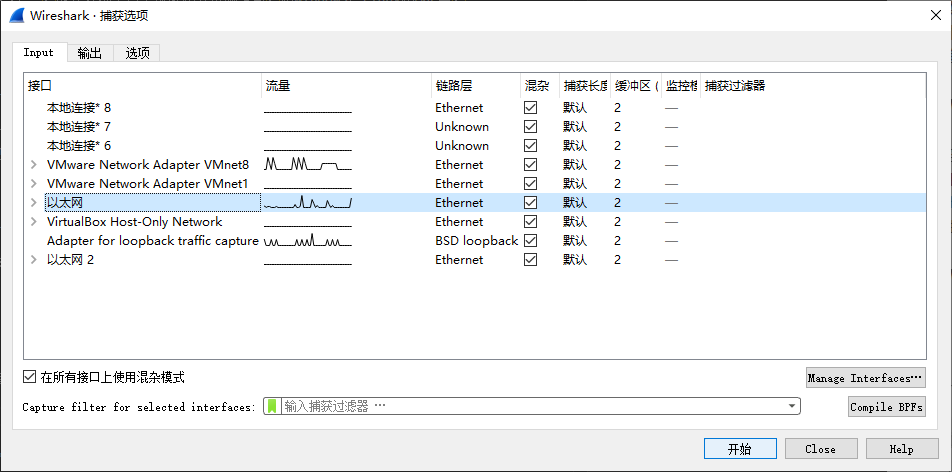952x472 pixels.
Task: Click the 开始 button to start capture
Action: 740,449
